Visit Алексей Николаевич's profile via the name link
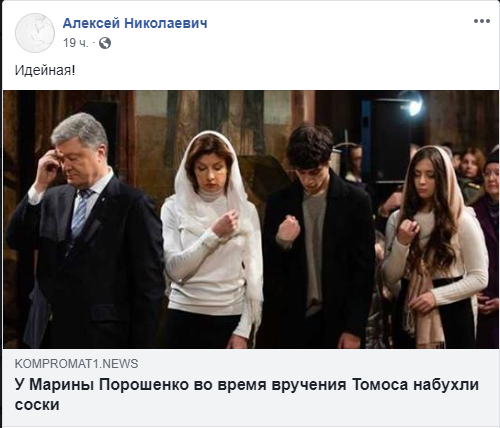This screenshot has height=428, width=500. [x=135, y=23]
